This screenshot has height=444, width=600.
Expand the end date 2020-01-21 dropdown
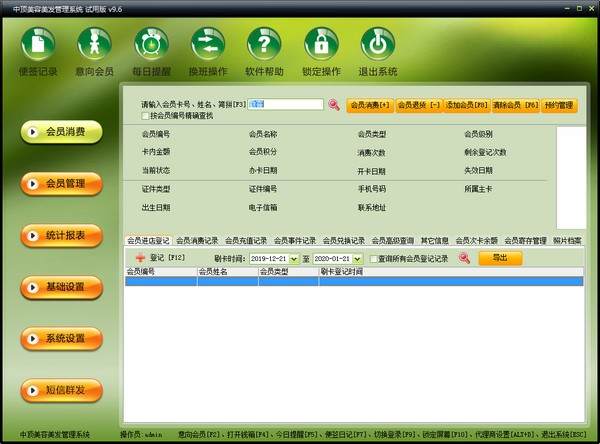[358, 259]
